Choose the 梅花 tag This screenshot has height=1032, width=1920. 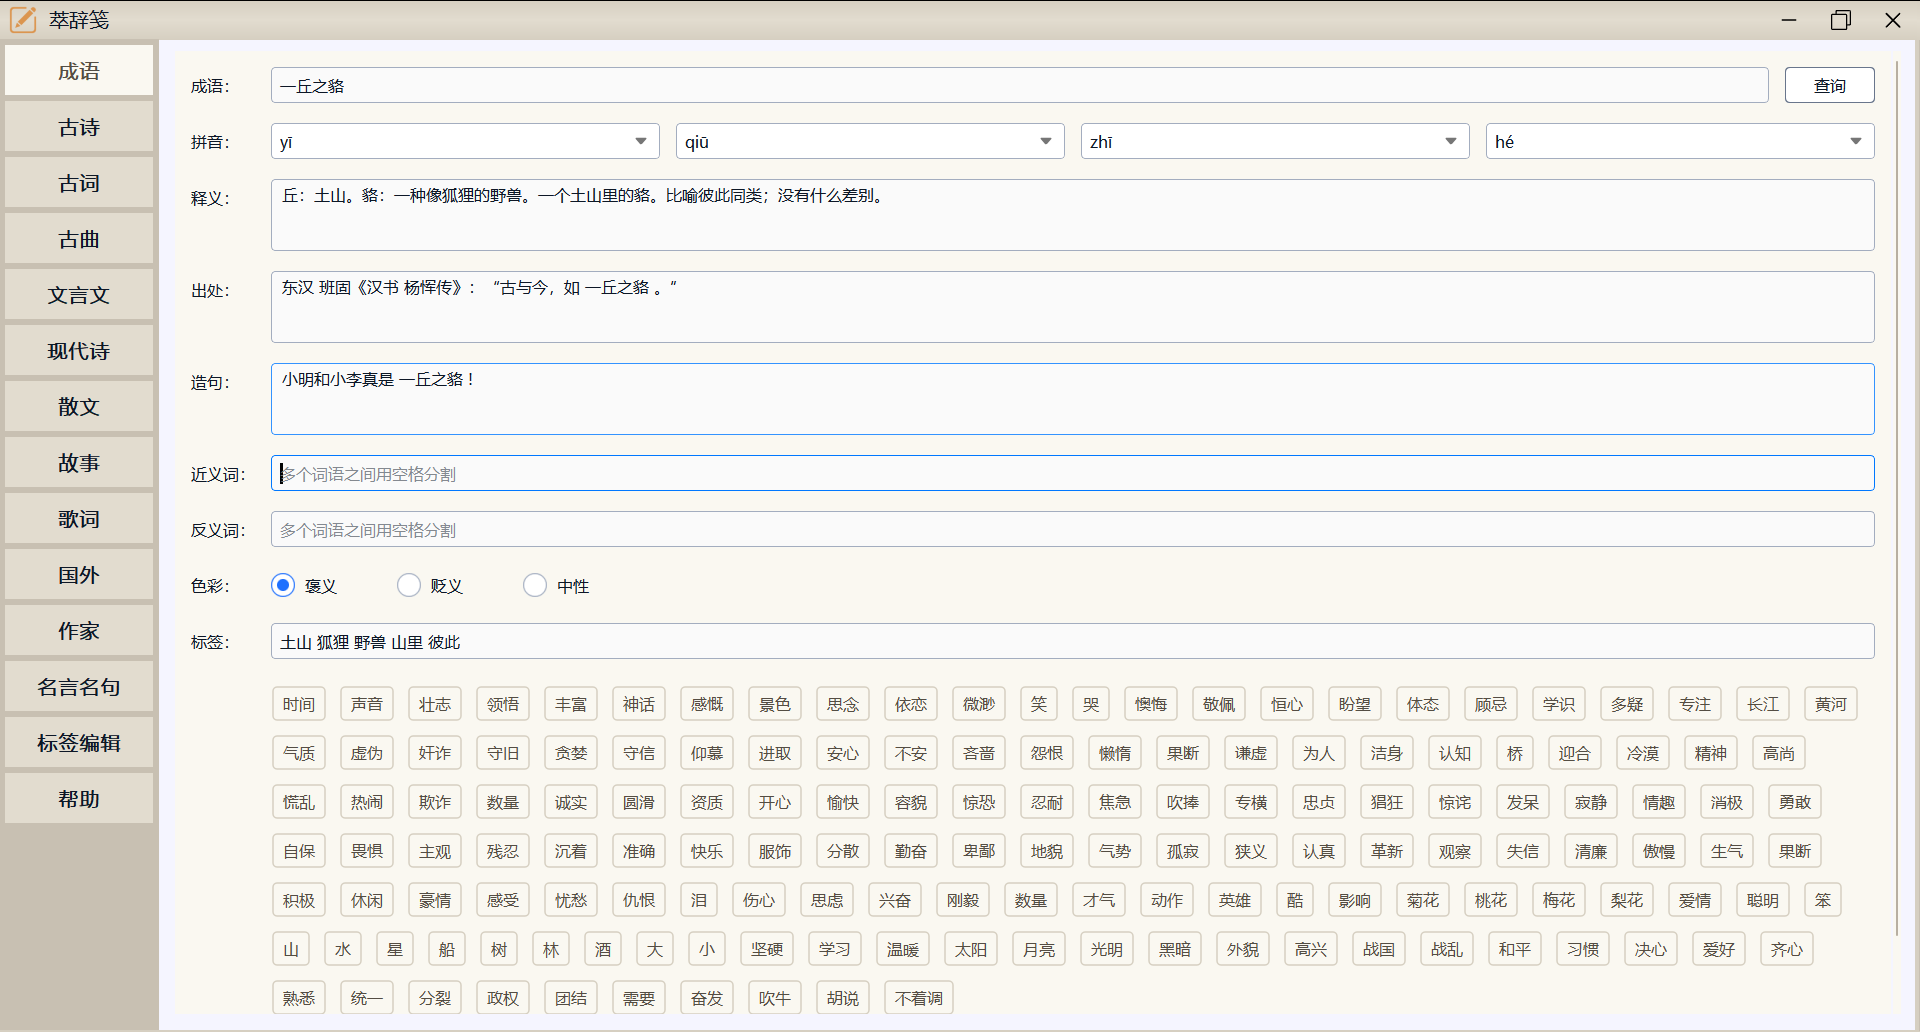pyautogui.click(x=1559, y=900)
